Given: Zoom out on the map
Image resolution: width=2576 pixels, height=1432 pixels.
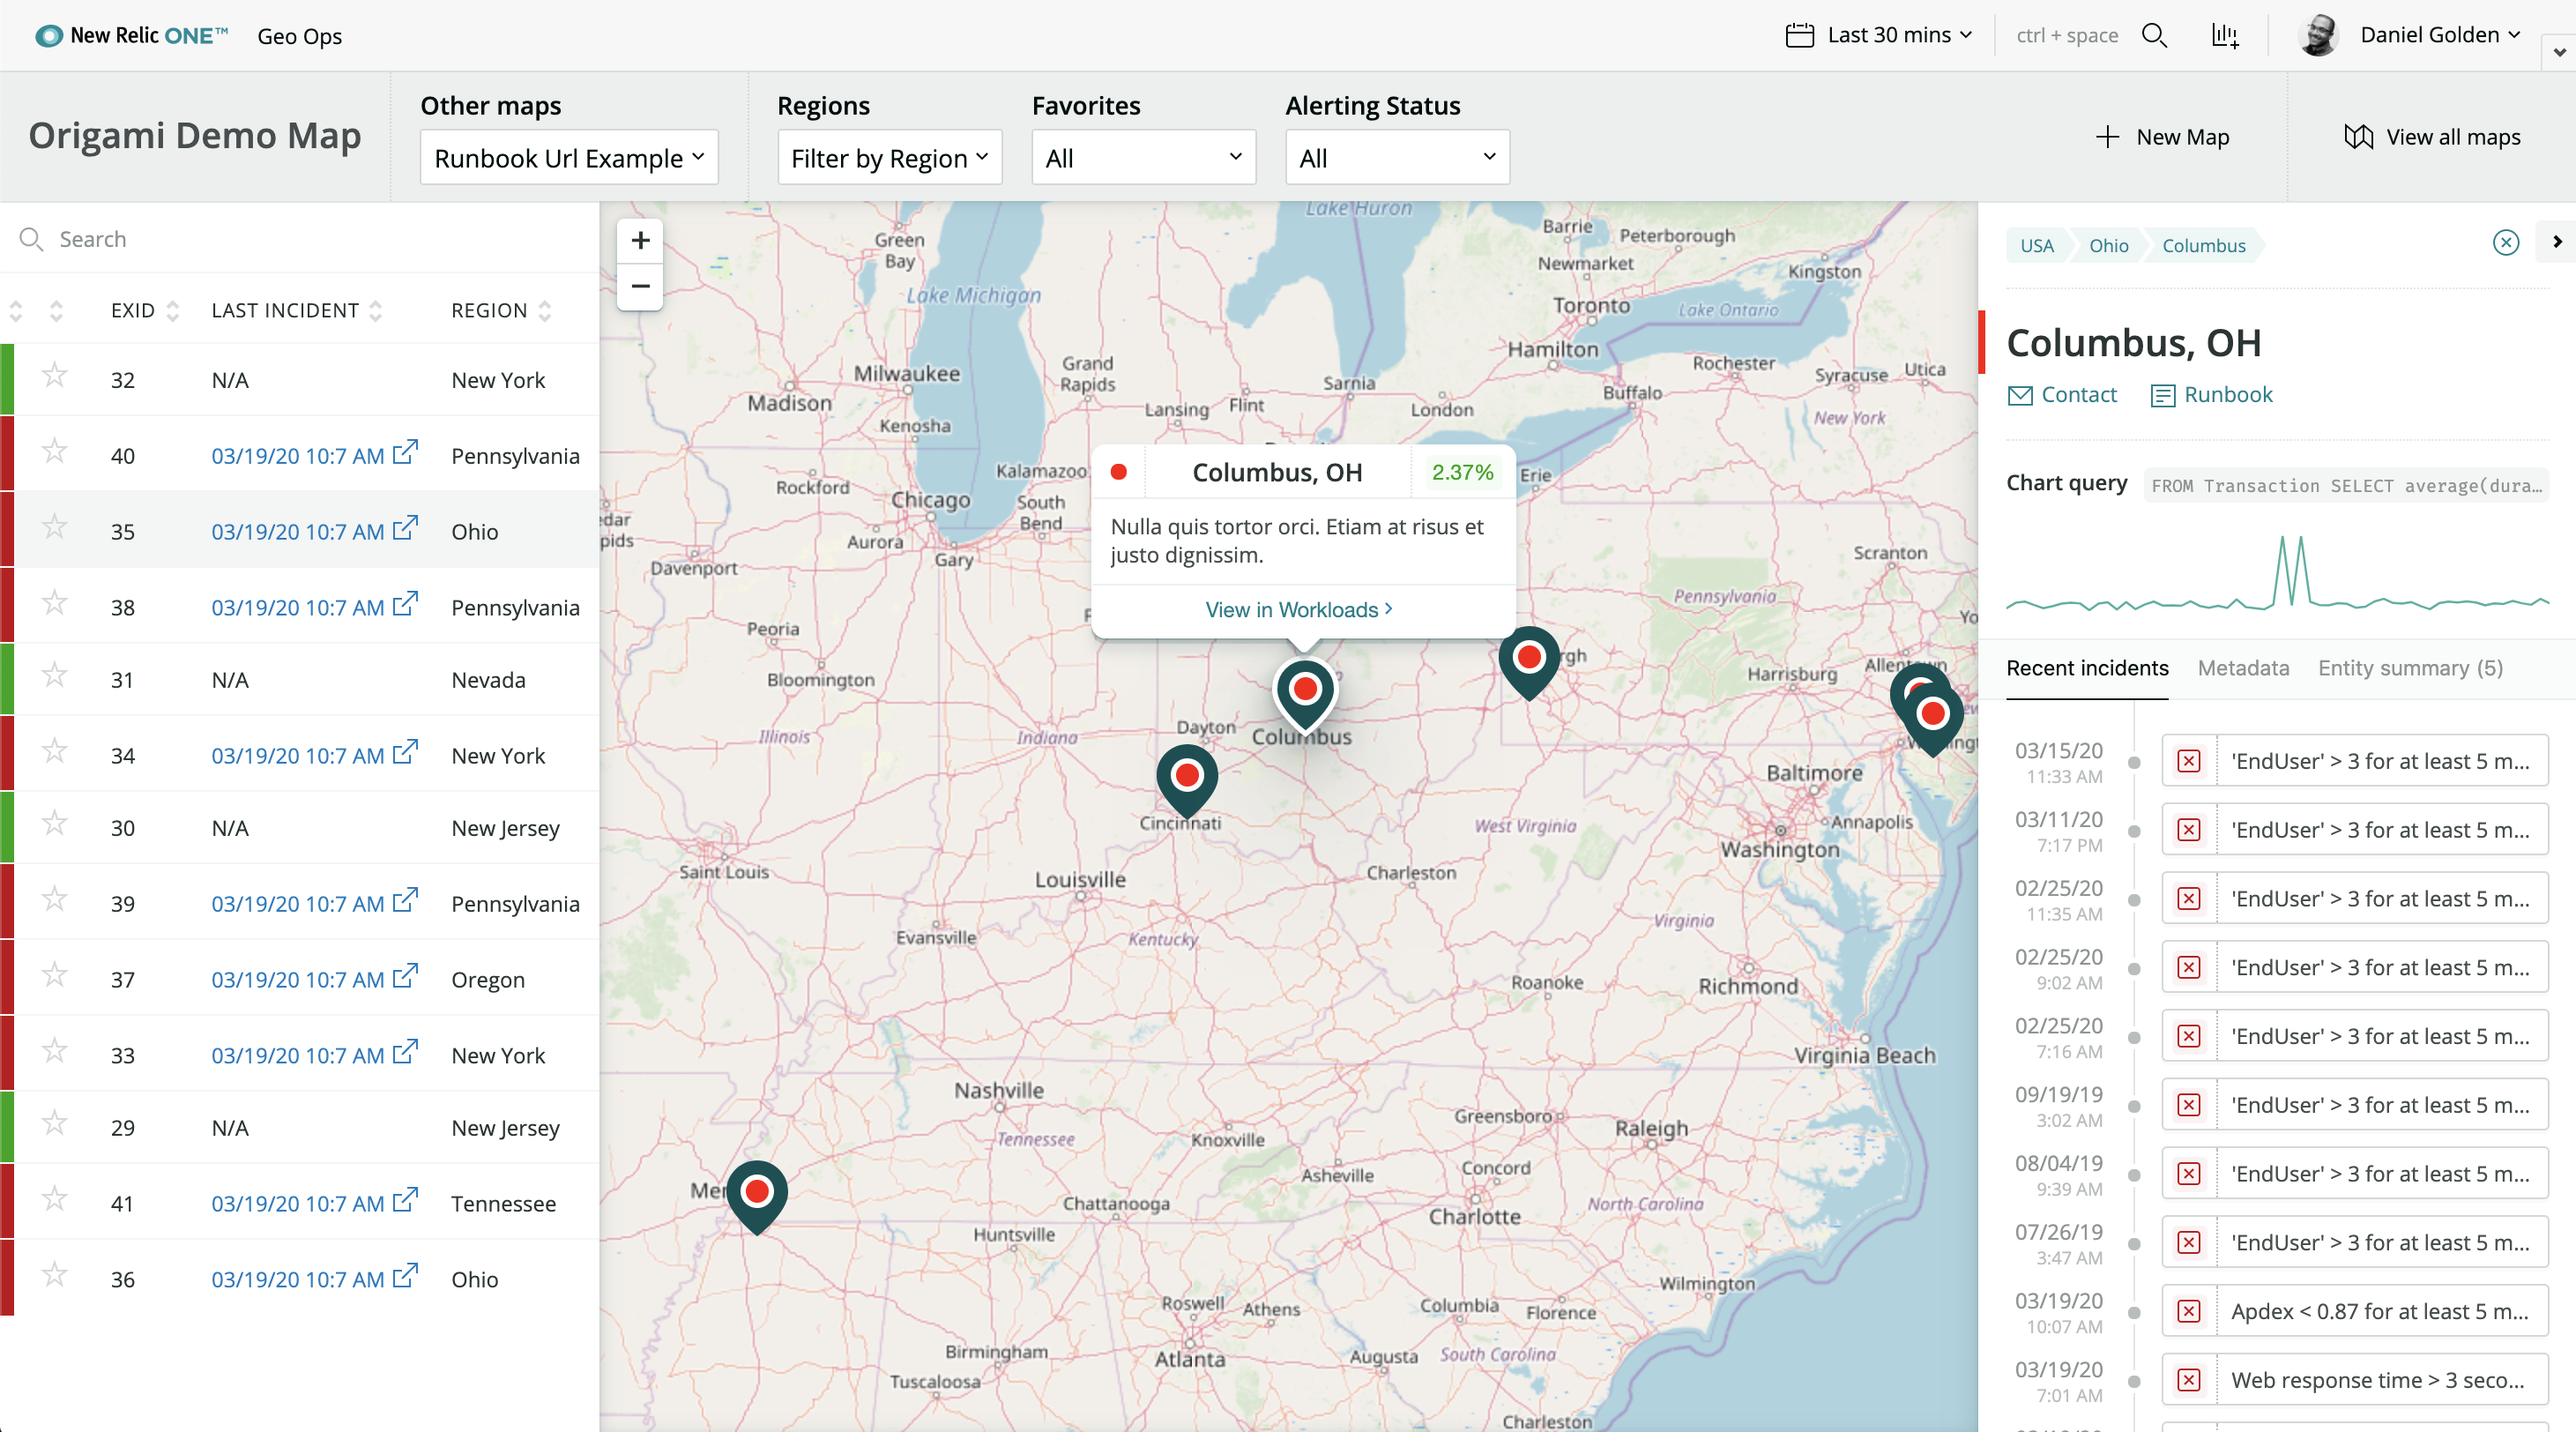Looking at the screenshot, I should click(x=640, y=287).
